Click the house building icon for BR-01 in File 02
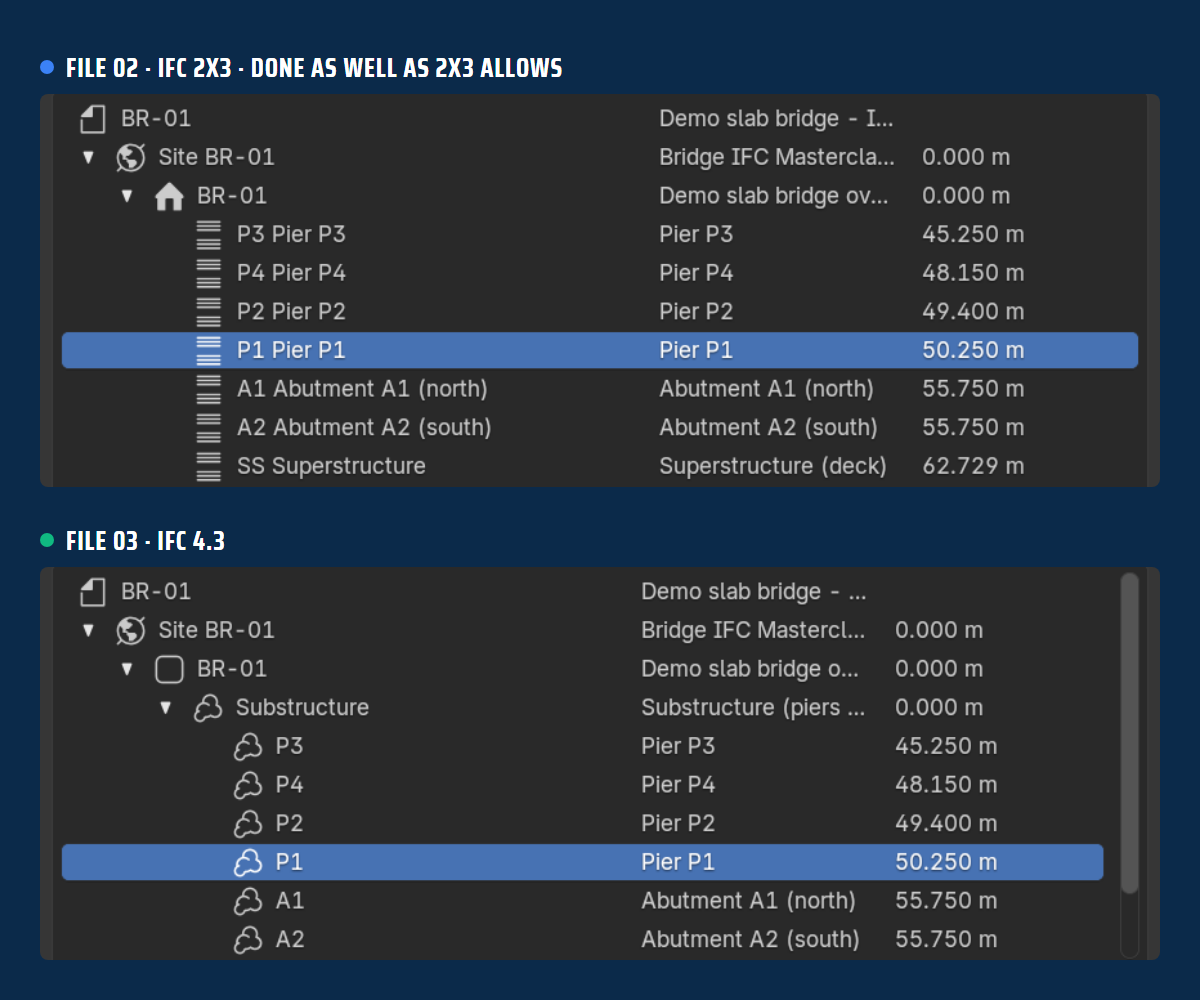The image size is (1200, 1000). click(x=170, y=196)
